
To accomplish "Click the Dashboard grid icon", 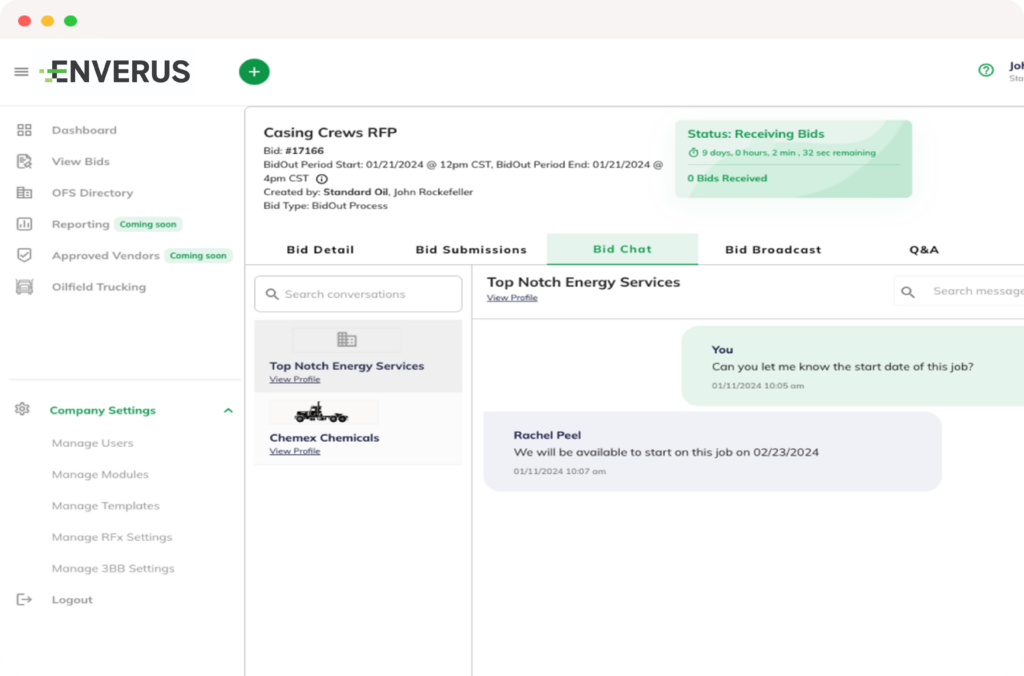I will 25,130.
